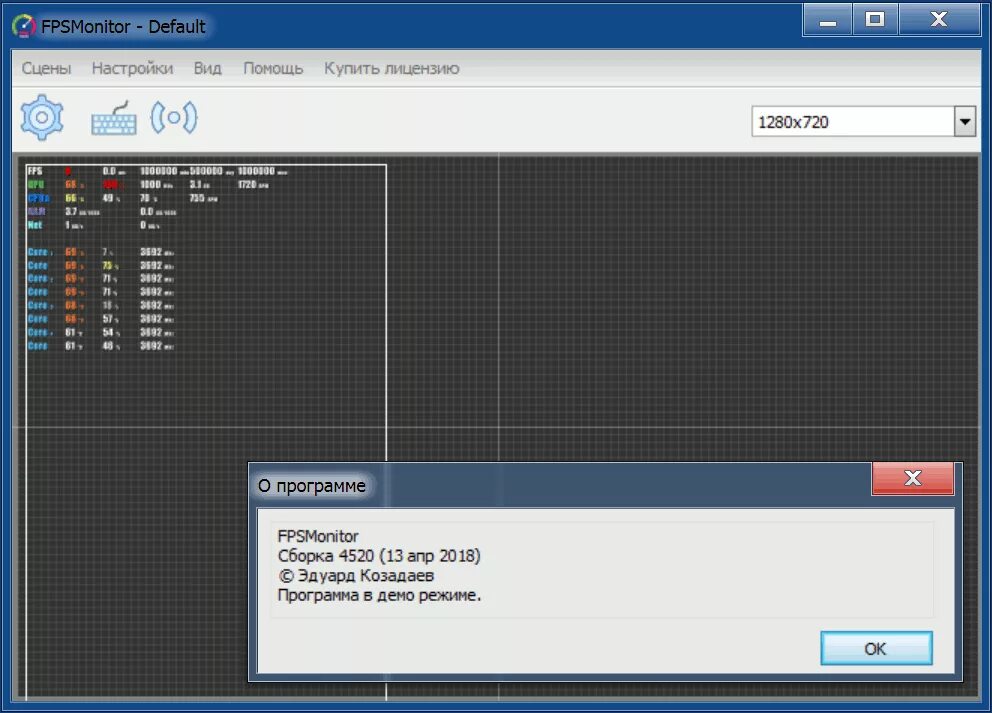Close the FPSMonitor main window

939,20
